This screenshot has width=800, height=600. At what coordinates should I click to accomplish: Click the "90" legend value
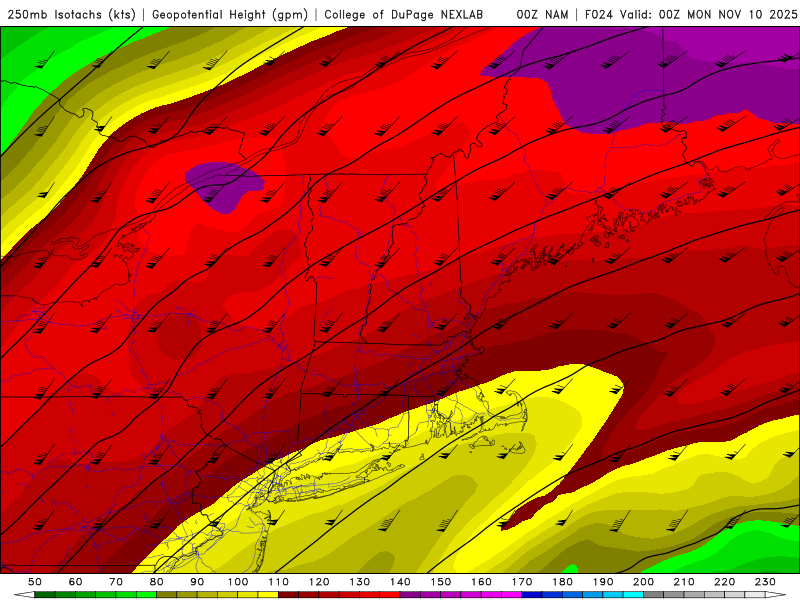tap(197, 582)
